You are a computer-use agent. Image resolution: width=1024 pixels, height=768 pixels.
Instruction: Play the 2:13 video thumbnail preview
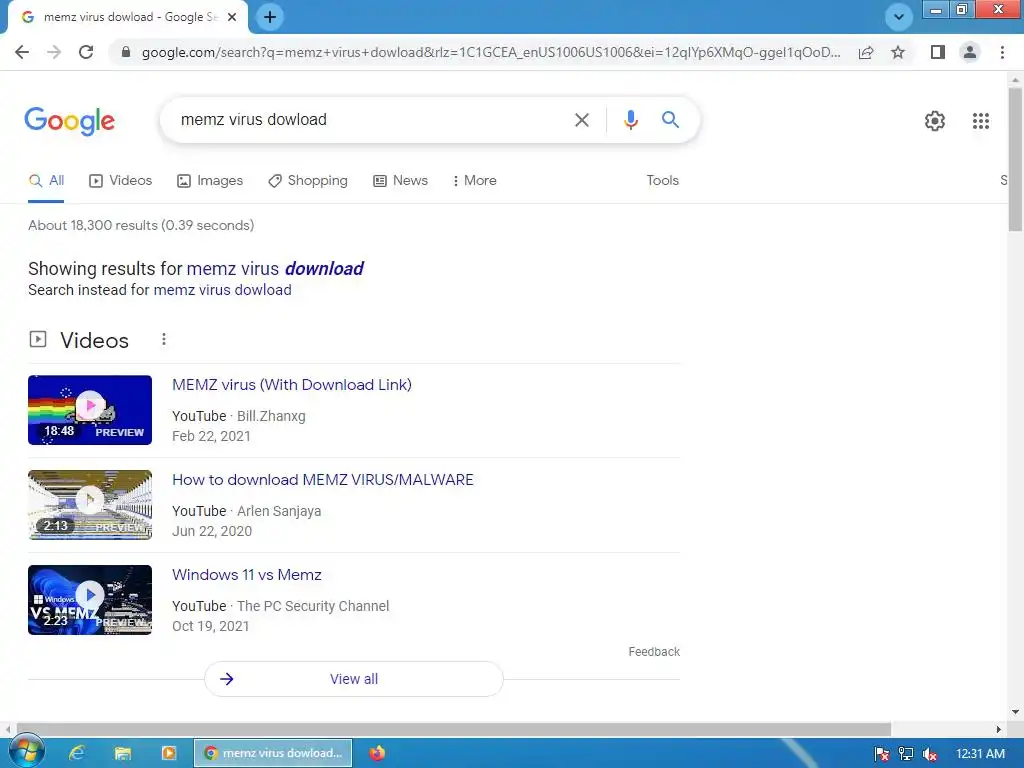click(x=90, y=505)
